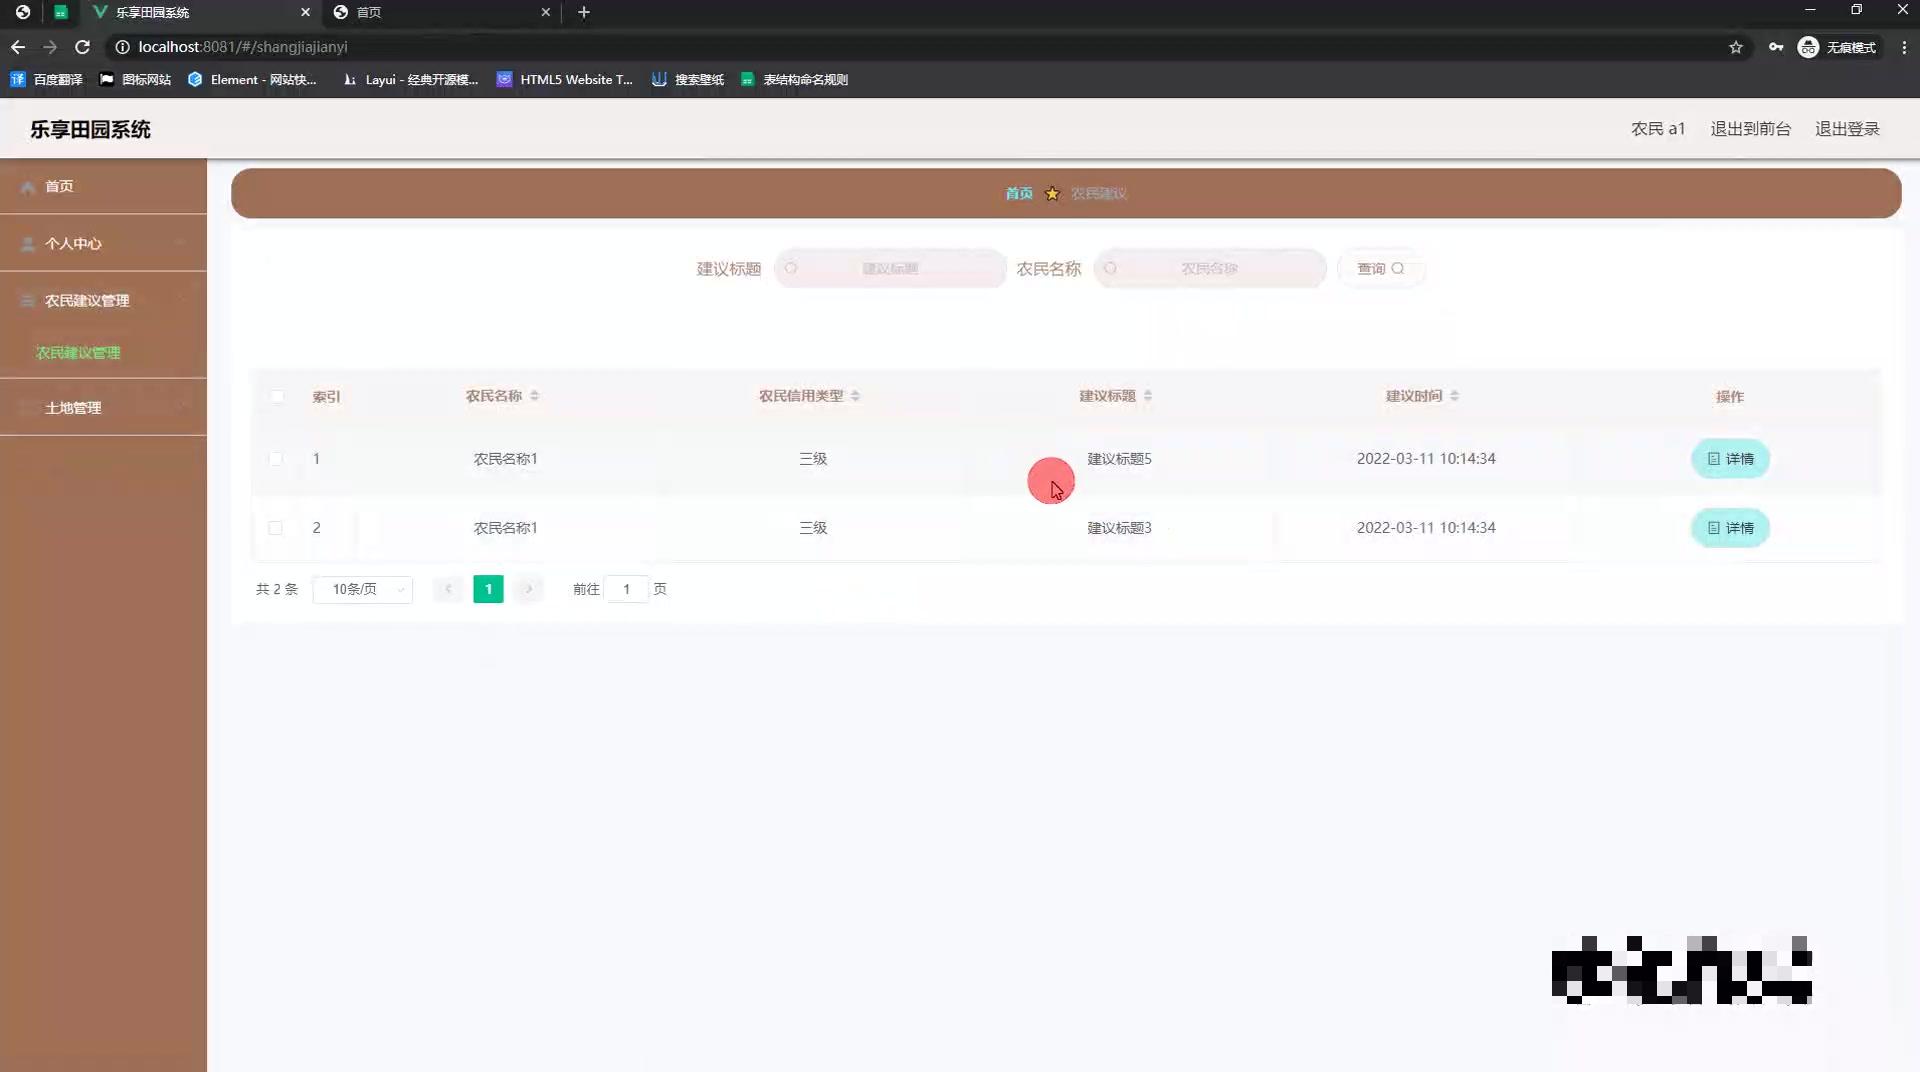The height and width of the screenshot is (1072, 1920).
Task: Click the person icon next to 个人中心
Action: coord(27,243)
